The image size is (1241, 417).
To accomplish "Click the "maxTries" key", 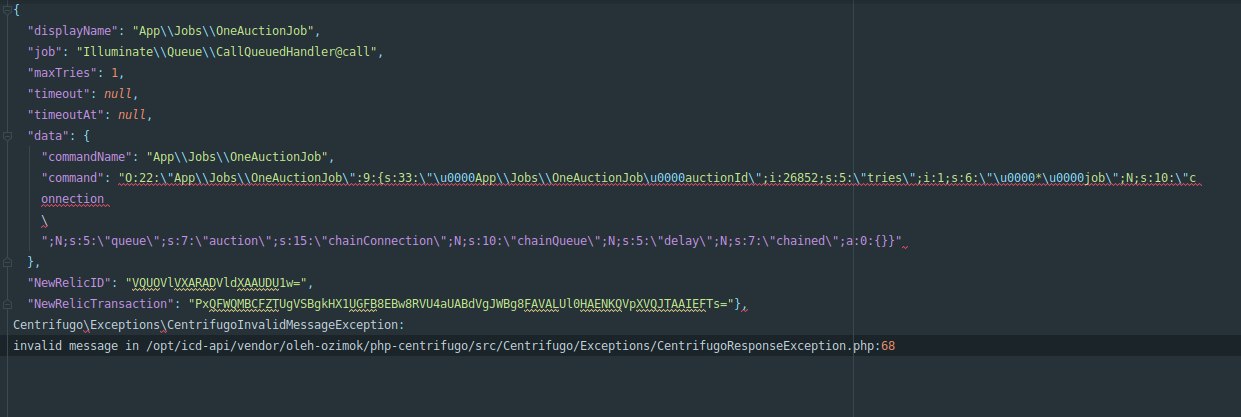I will (63, 72).
